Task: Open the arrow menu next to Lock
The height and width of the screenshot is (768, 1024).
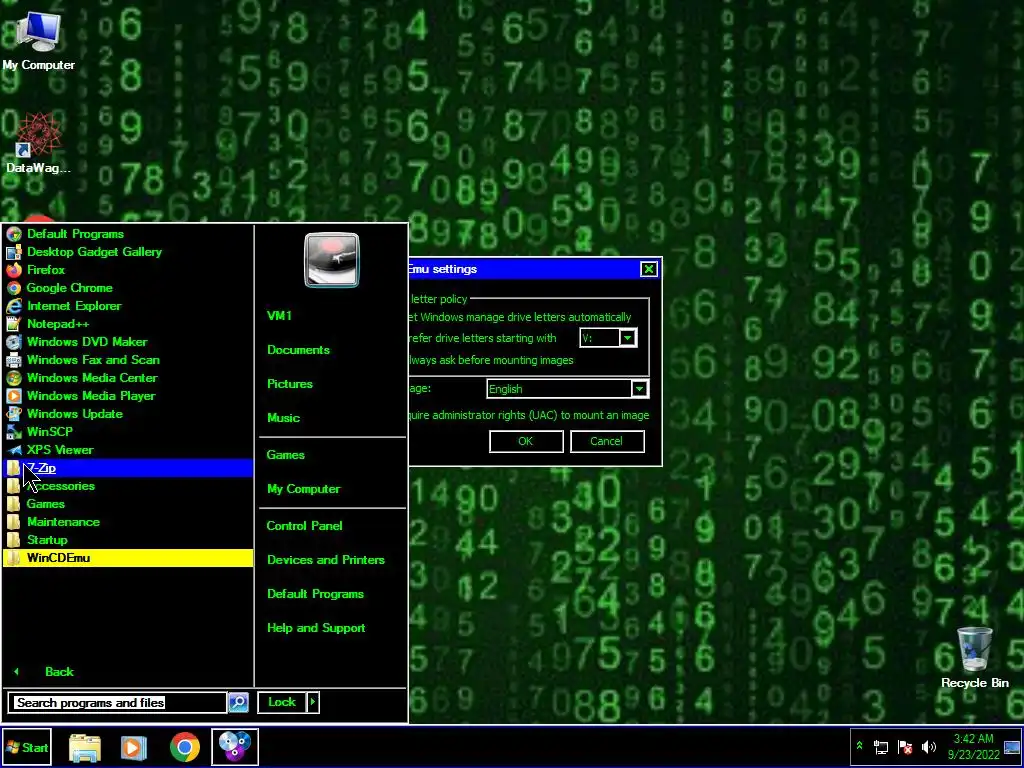Action: (313, 702)
